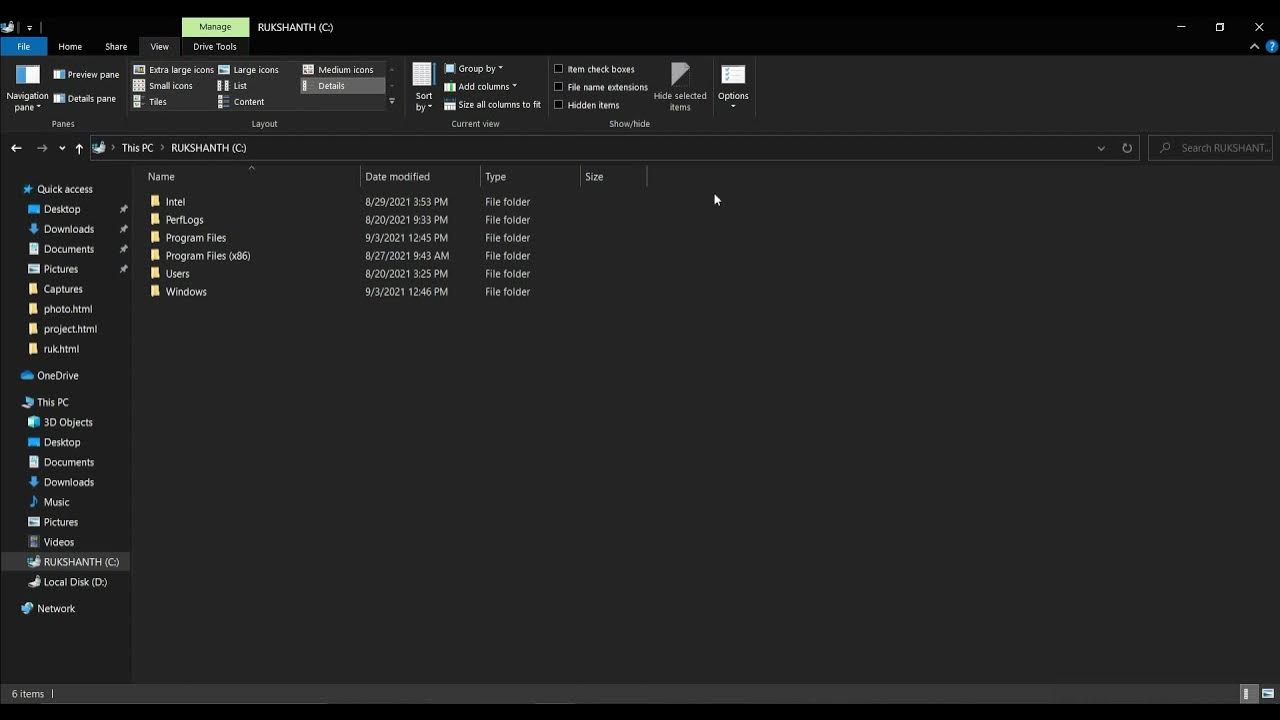The image size is (1280, 720).
Task: Select the PerfLogs folder
Action: click(184, 220)
